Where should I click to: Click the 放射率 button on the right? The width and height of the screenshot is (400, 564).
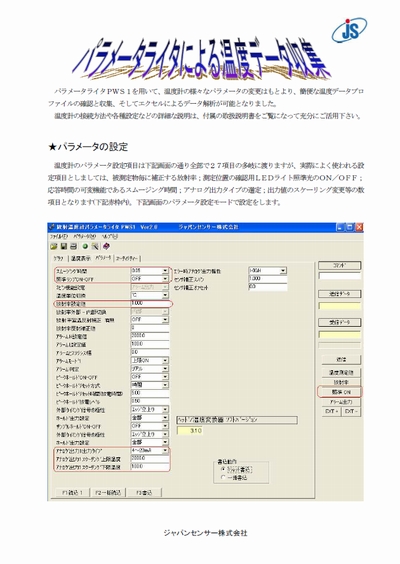[341, 382]
